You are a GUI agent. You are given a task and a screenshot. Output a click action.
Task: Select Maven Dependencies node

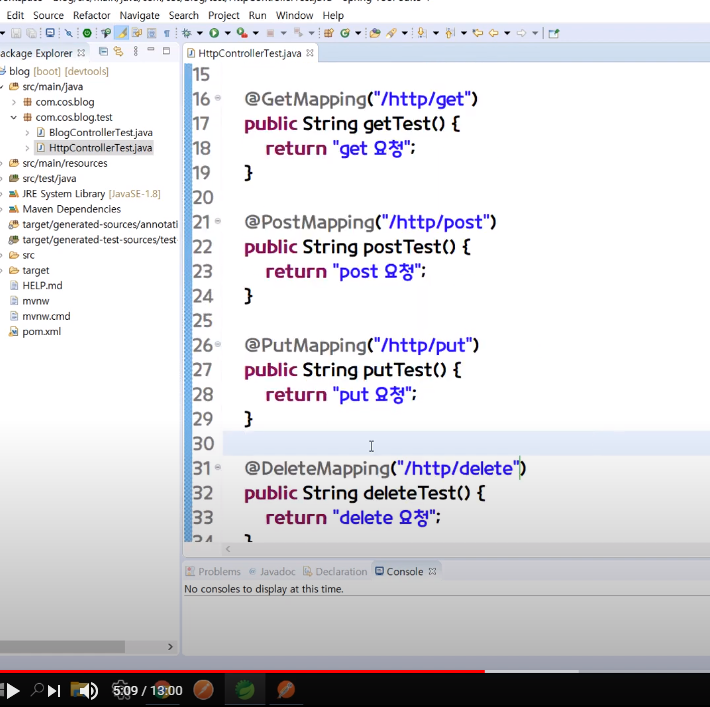point(65,209)
